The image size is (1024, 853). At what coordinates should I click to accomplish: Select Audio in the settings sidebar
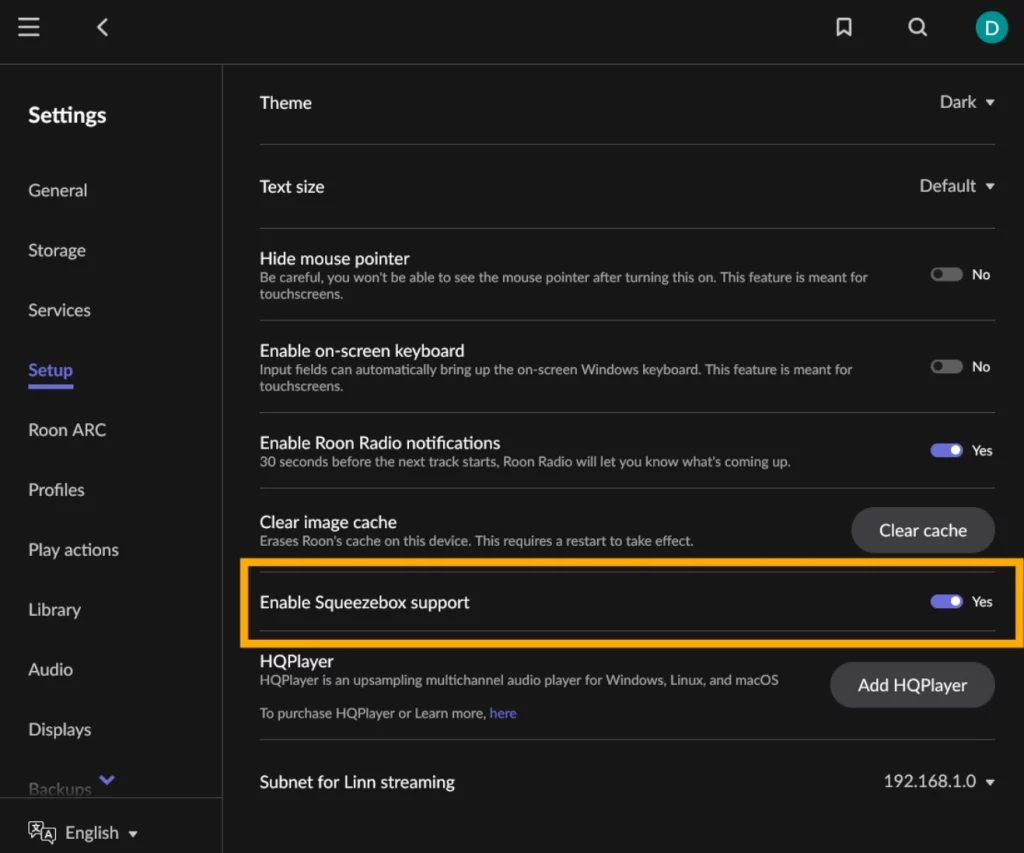tap(50, 669)
